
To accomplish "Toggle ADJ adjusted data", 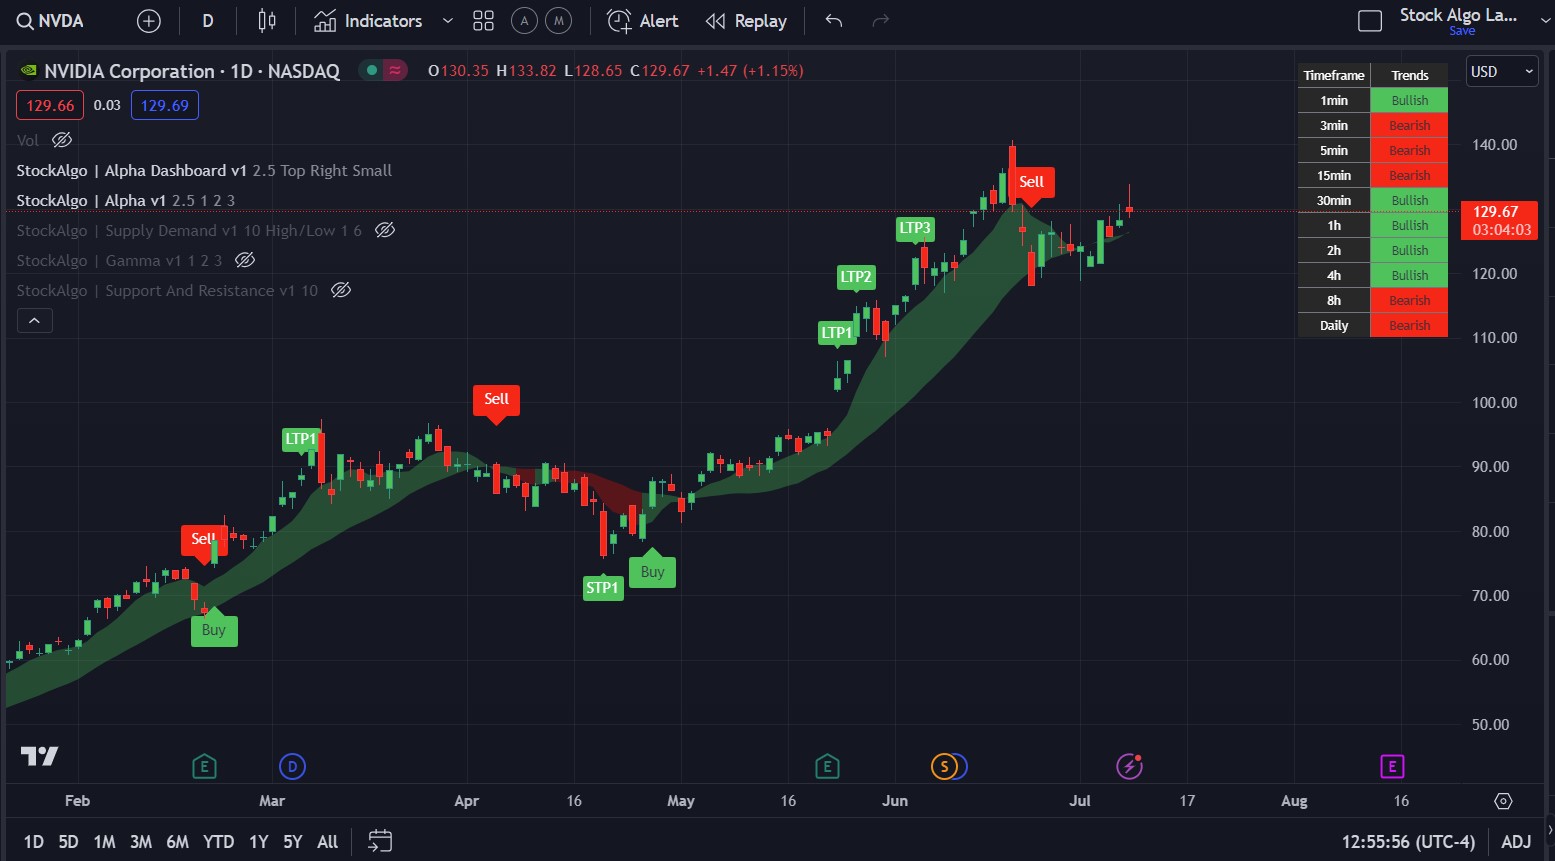I will (1516, 842).
